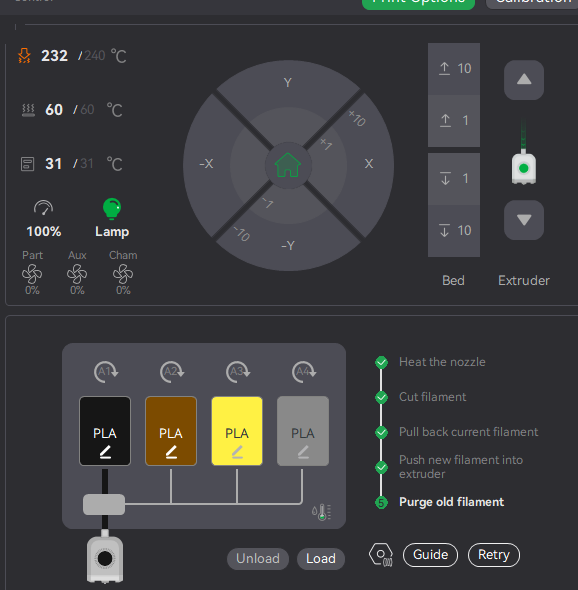Click chamber target temperature 31
The image size is (578, 590).
(86, 164)
